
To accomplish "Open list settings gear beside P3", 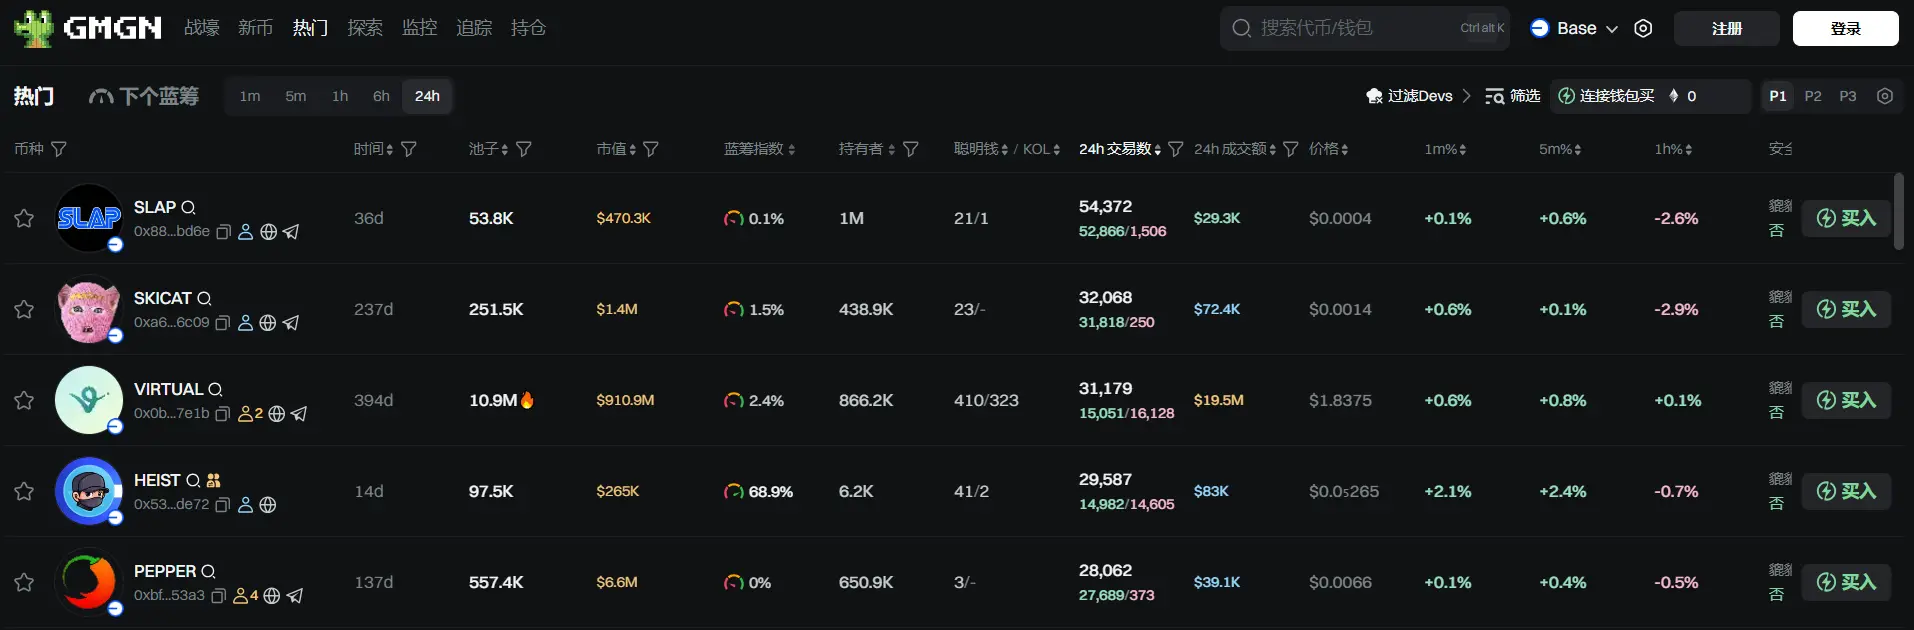I will [1885, 96].
